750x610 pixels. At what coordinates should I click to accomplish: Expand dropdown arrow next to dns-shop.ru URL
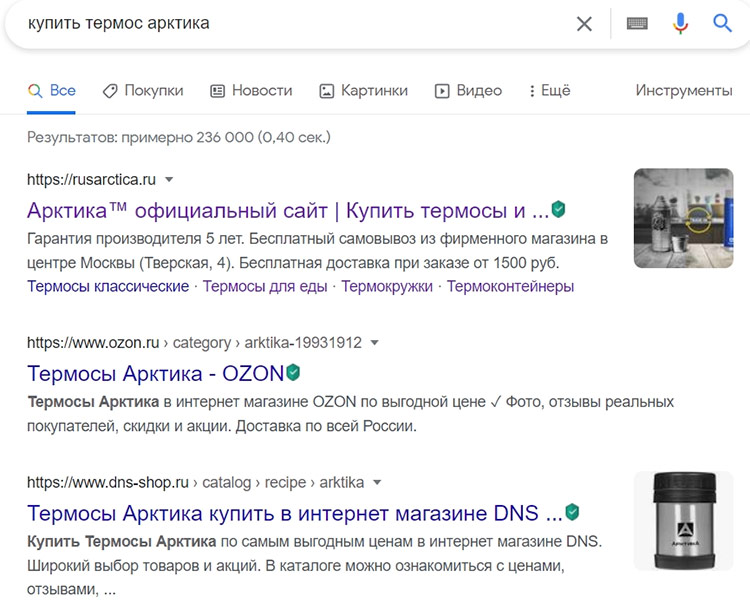click(376, 482)
